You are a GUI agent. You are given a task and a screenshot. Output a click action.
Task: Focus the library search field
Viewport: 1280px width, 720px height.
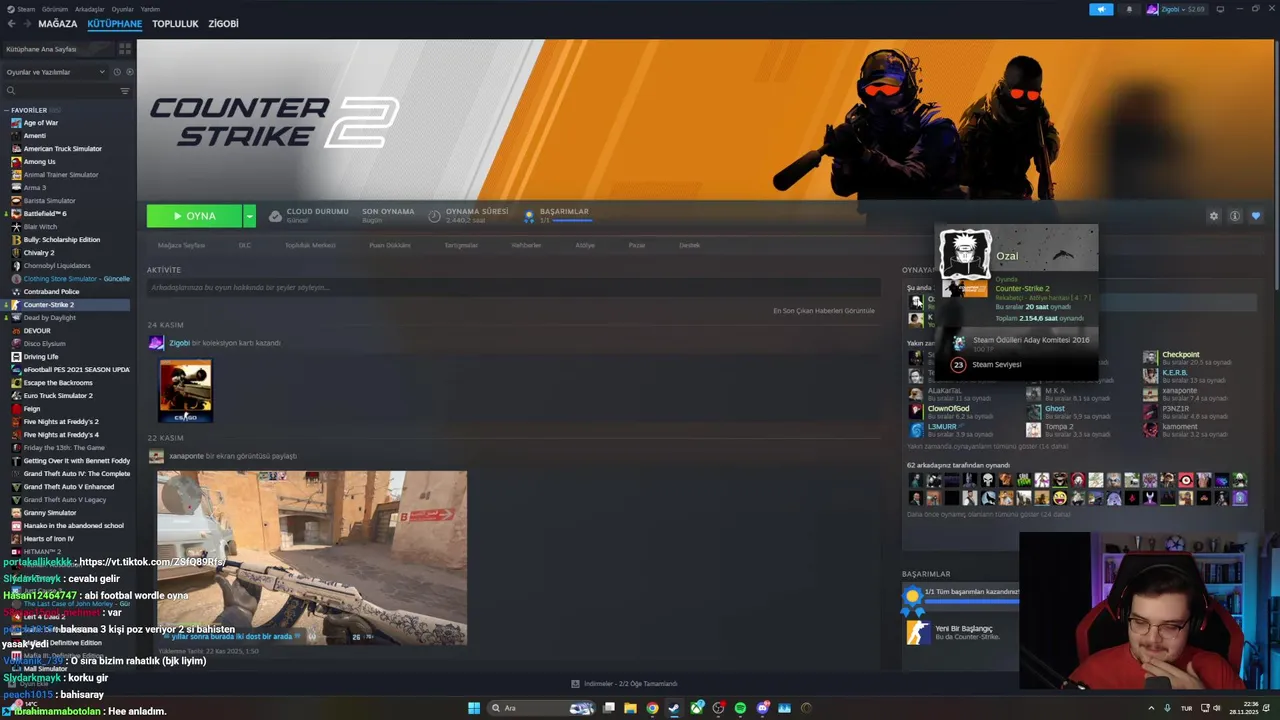[60, 91]
